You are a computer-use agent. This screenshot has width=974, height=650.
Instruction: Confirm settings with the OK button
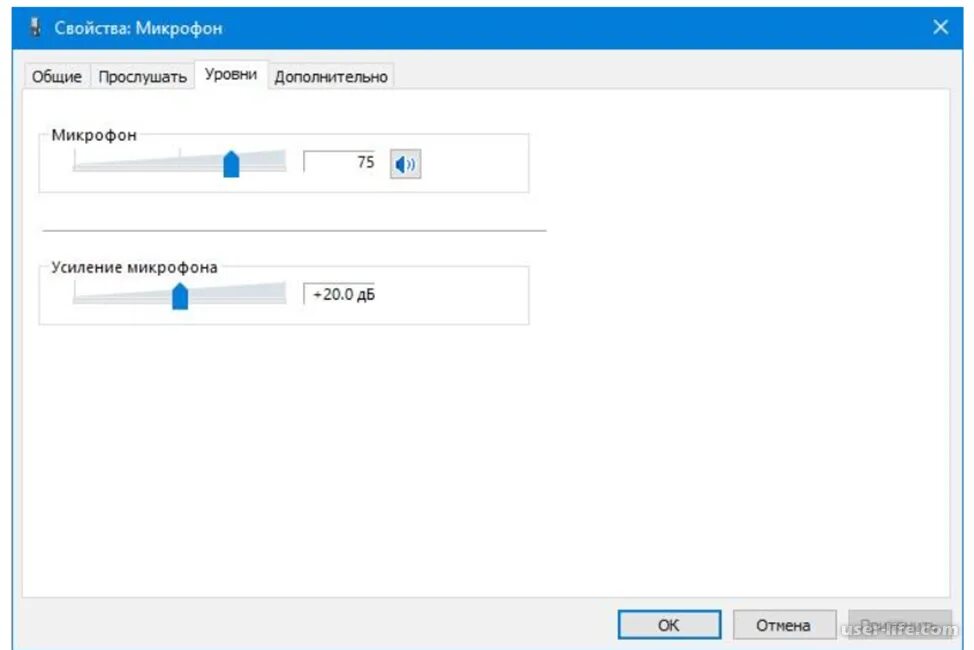(x=669, y=625)
